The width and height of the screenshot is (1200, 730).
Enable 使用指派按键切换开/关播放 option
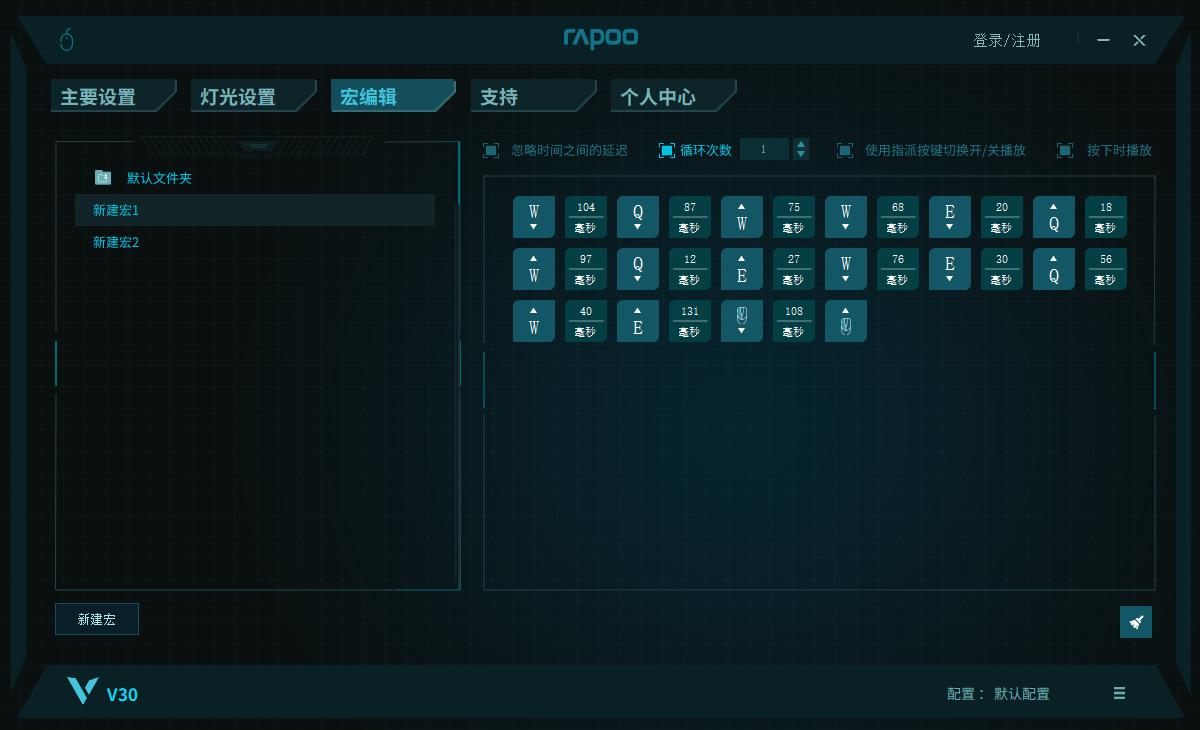click(x=845, y=151)
